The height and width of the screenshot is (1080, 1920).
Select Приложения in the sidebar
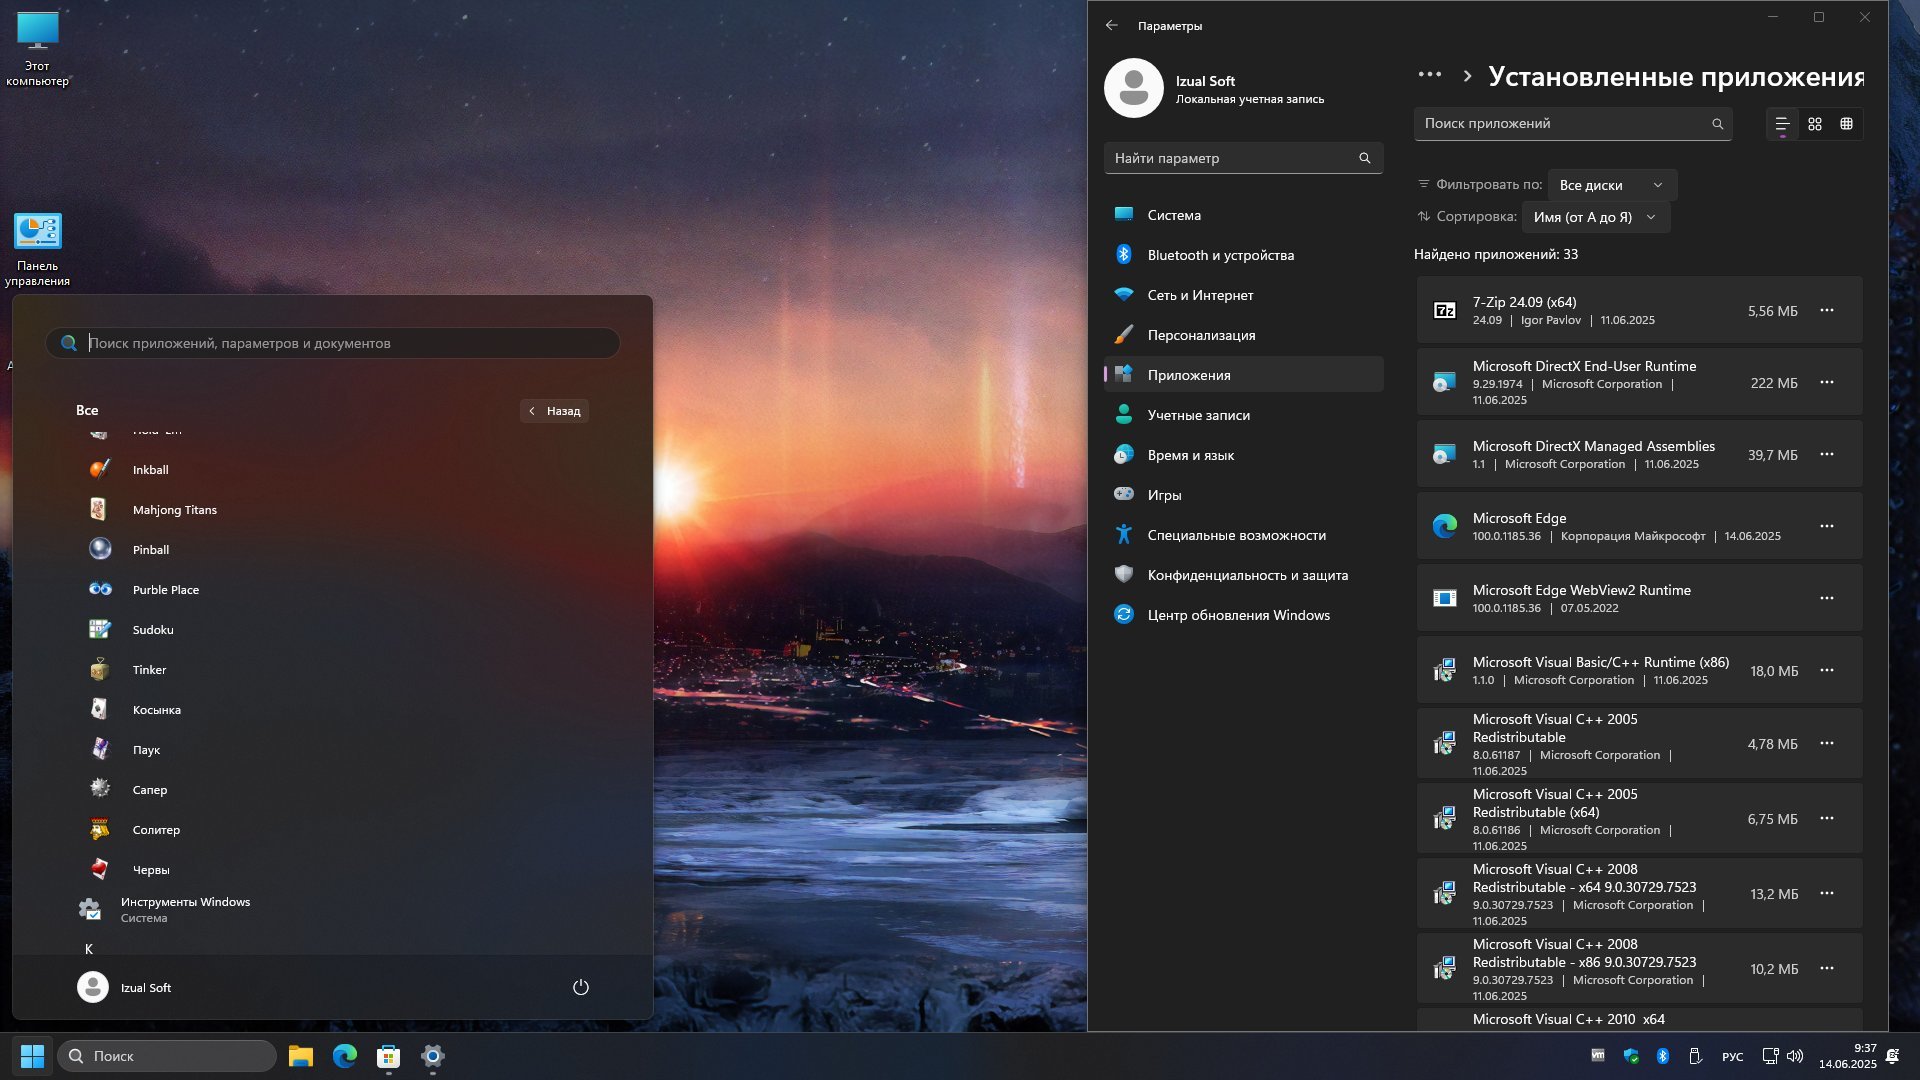(x=1243, y=375)
